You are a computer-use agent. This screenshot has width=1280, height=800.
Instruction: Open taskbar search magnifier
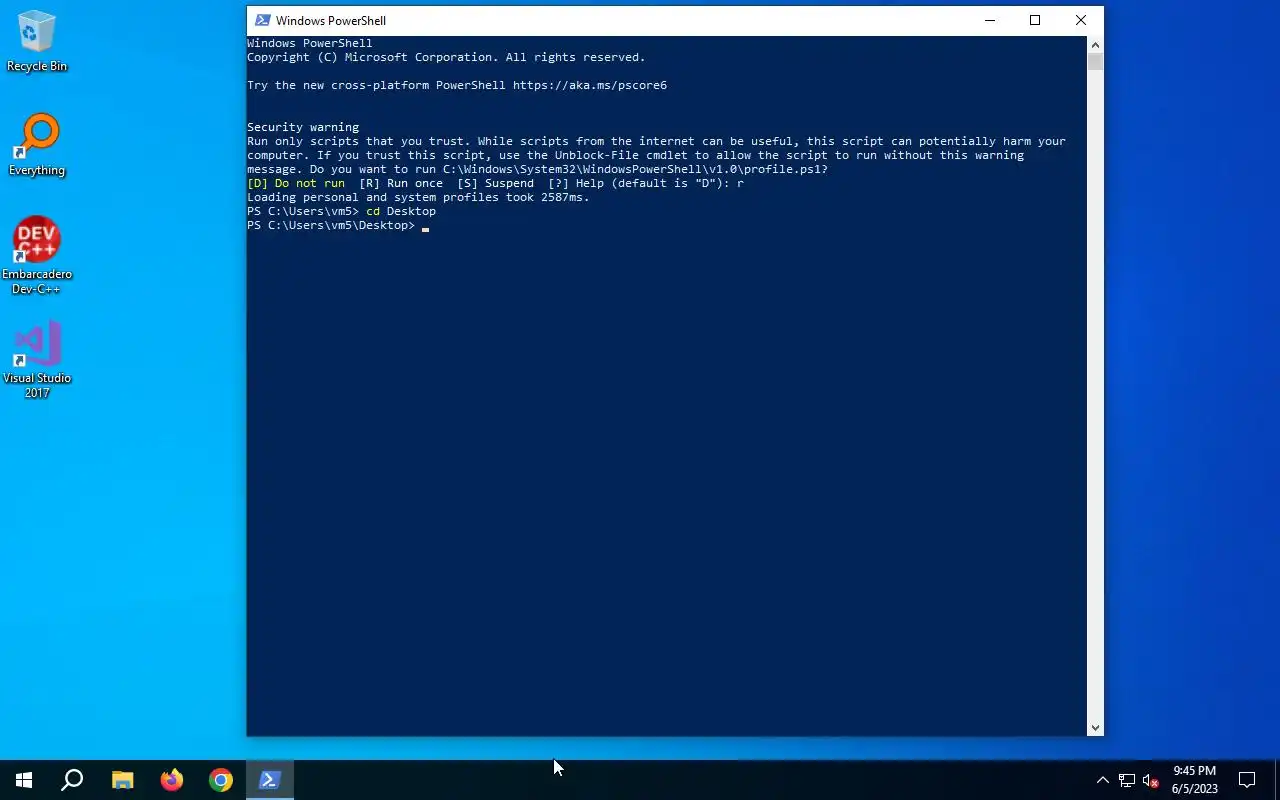coord(72,780)
